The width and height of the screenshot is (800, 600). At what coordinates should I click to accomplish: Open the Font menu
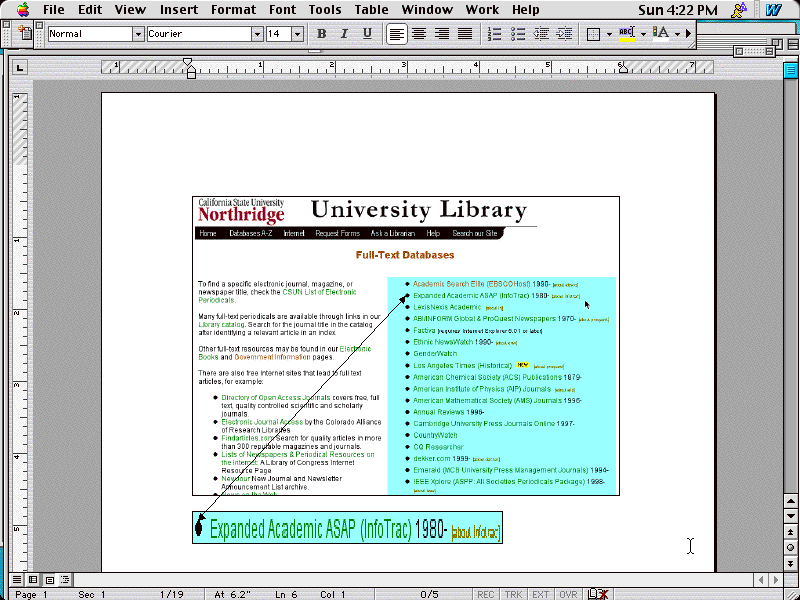point(282,10)
